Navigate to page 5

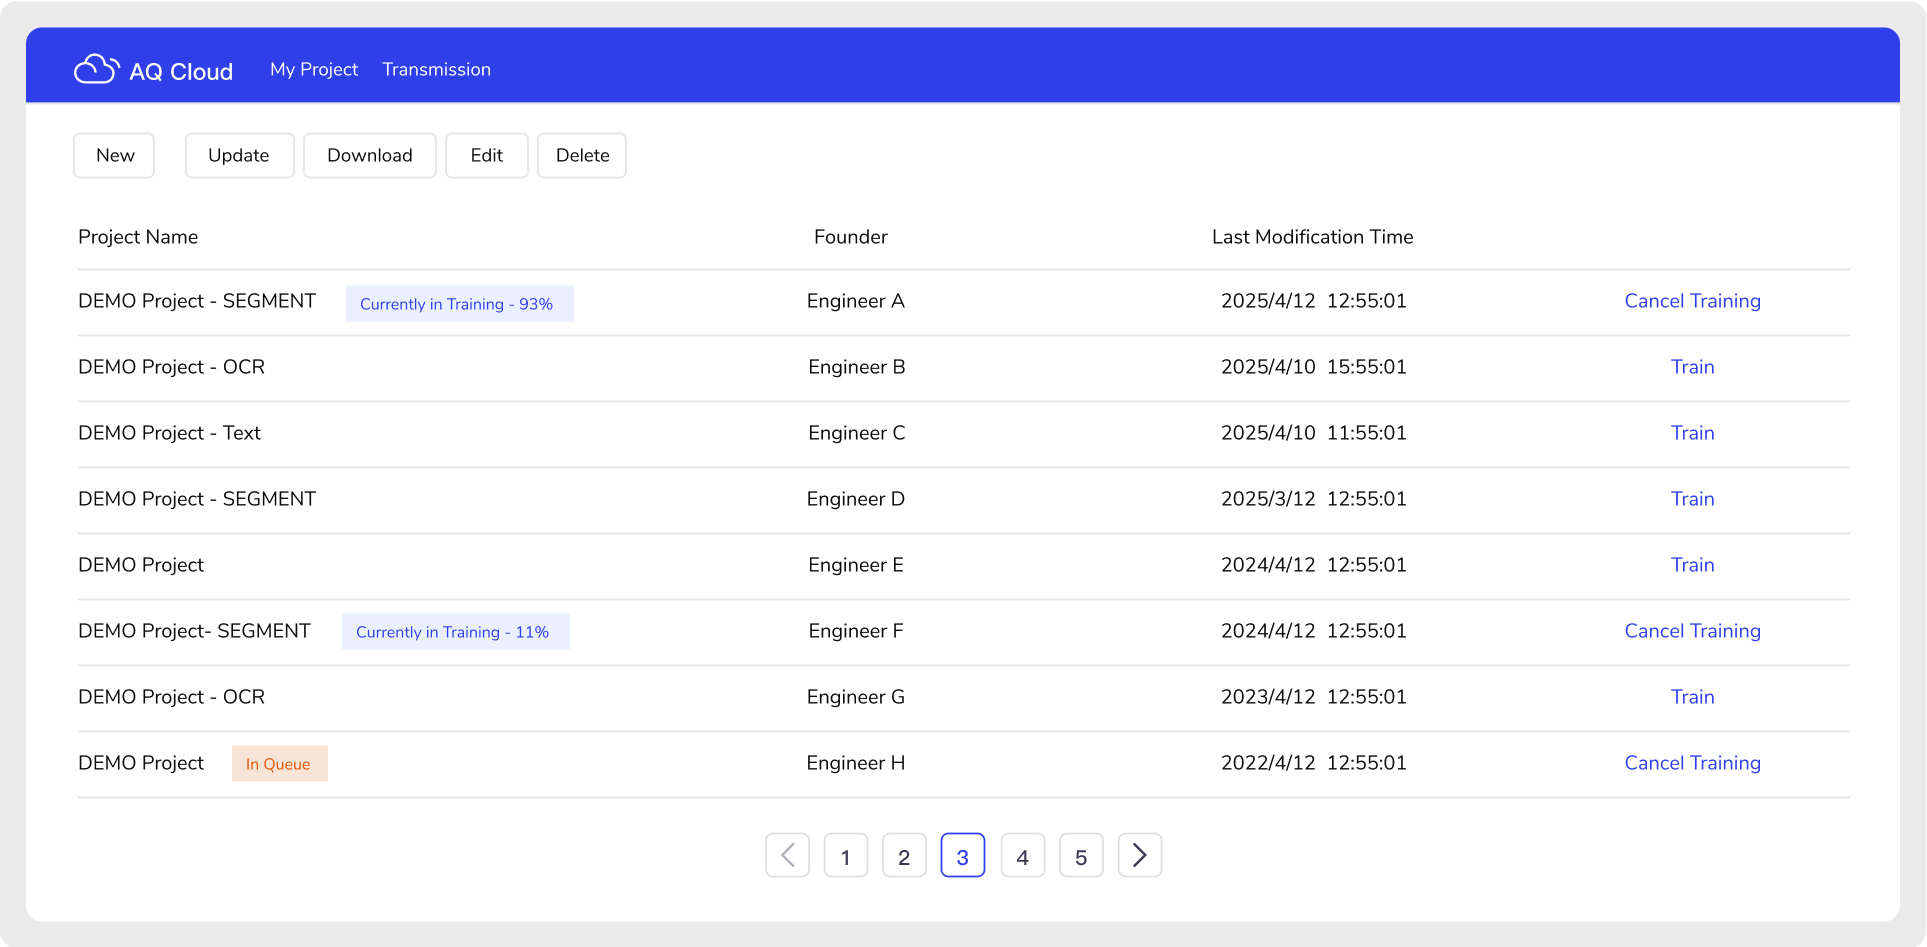pyautogui.click(x=1080, y=856)
